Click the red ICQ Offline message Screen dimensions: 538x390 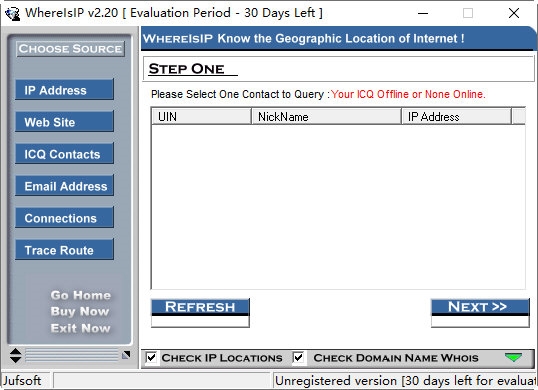(408, 94)
